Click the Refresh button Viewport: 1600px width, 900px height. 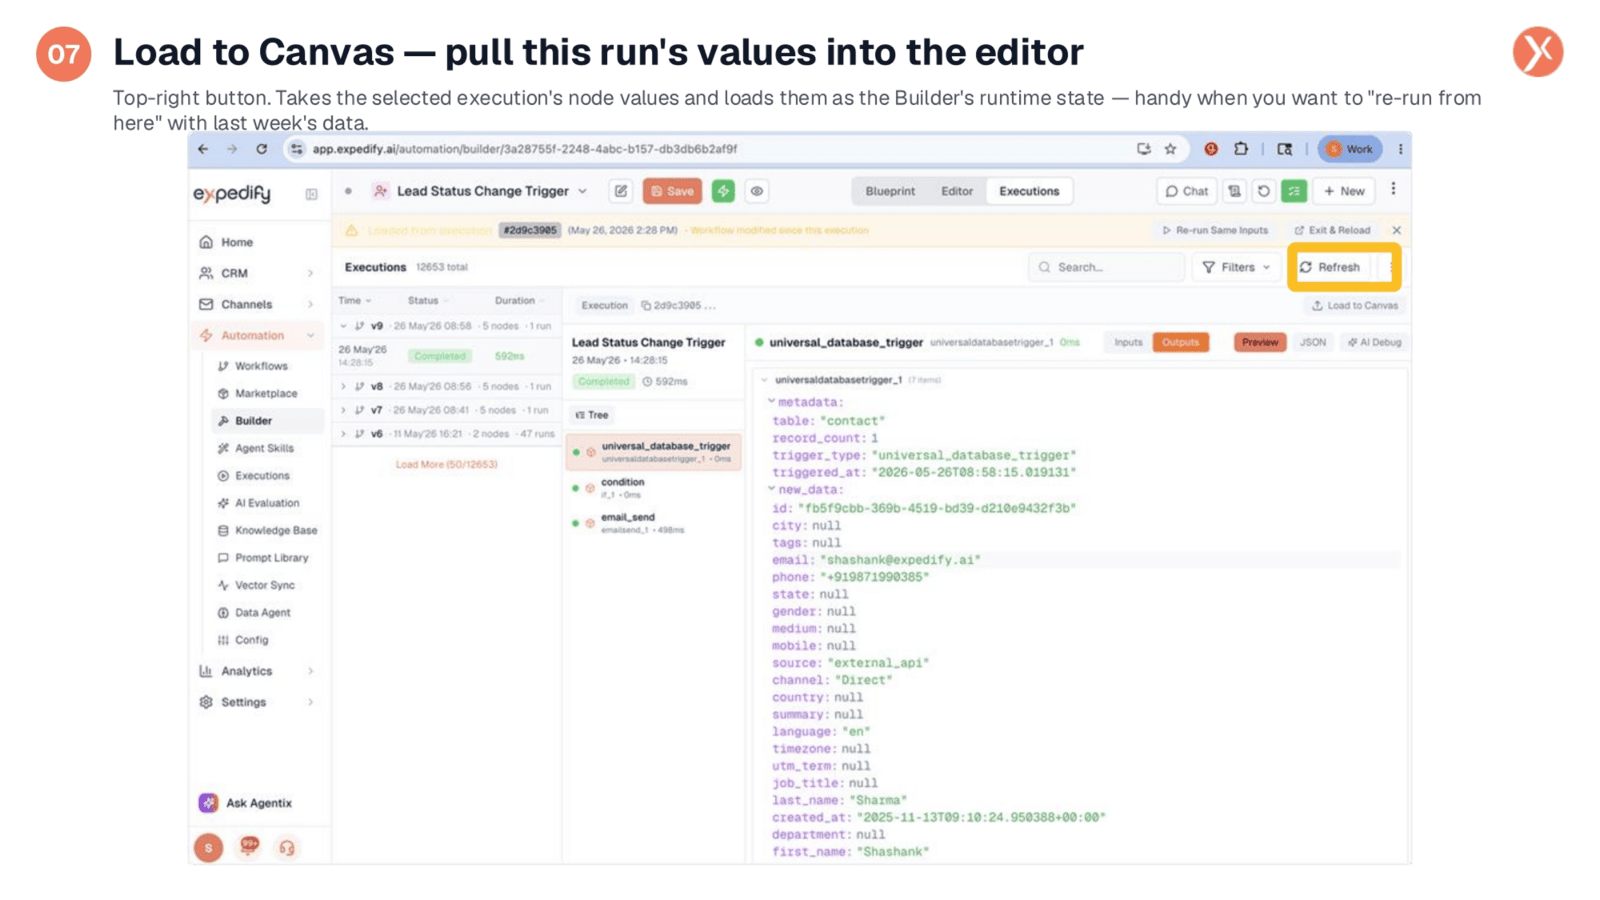tap(1329, 267)
